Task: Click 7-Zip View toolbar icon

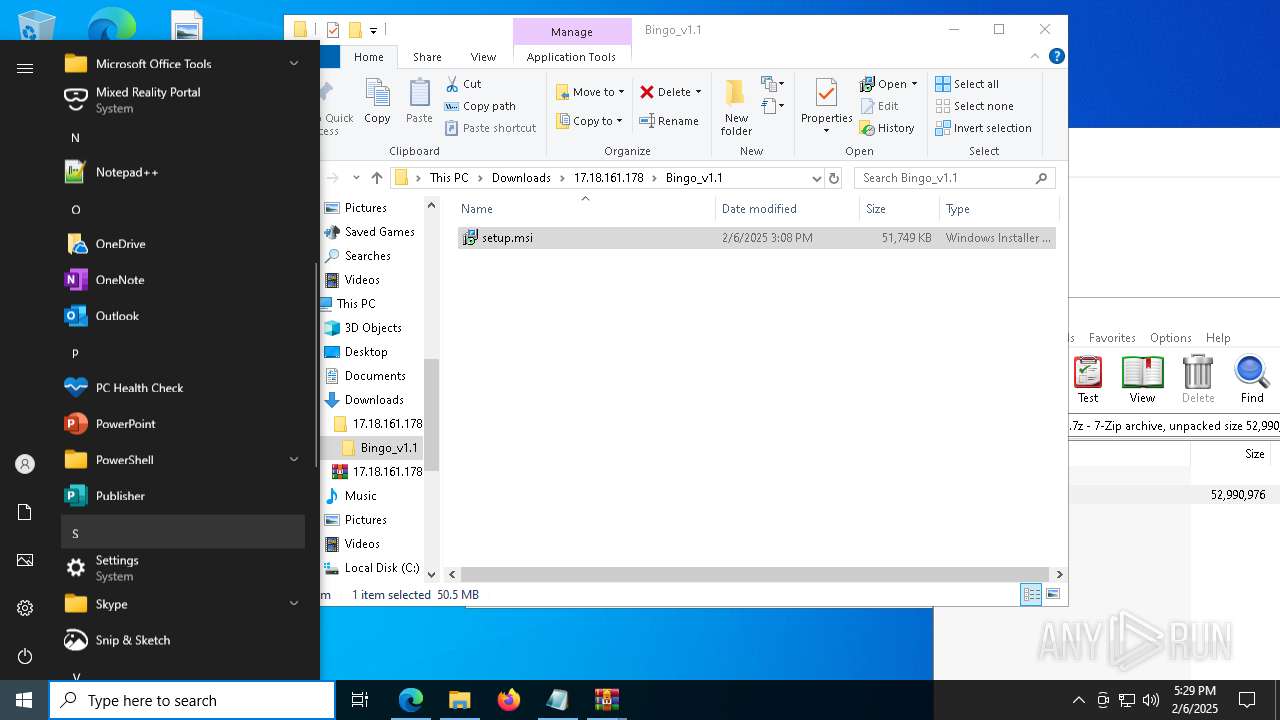Action: [1142, 380]
